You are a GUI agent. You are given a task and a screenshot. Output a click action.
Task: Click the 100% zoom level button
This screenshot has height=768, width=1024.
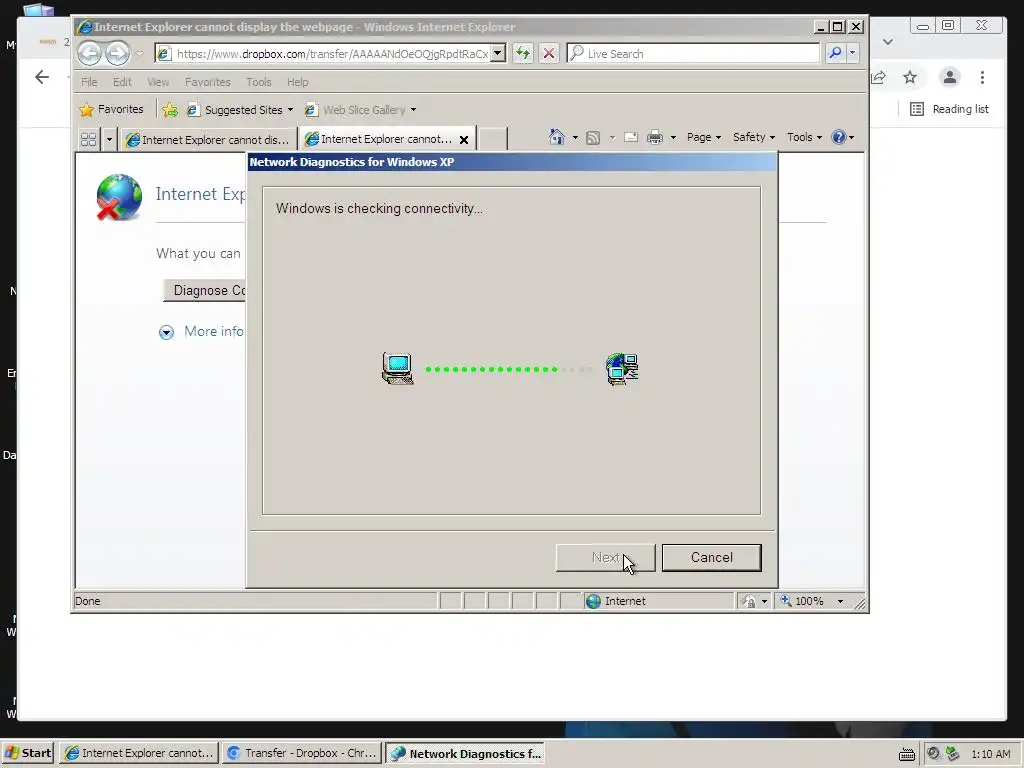click(x=803, y=601)
